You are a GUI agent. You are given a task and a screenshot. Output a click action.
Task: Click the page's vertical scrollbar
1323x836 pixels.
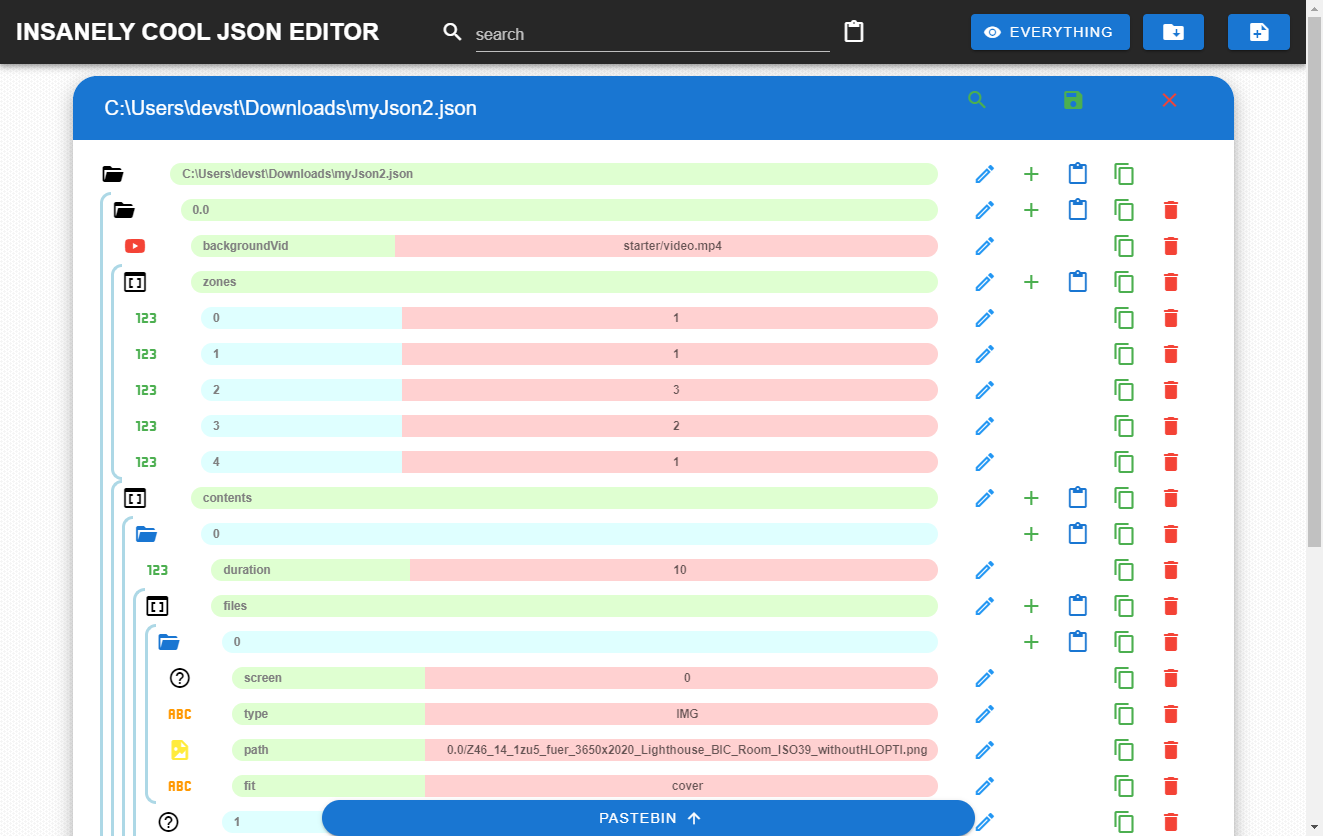[1314, 280]
